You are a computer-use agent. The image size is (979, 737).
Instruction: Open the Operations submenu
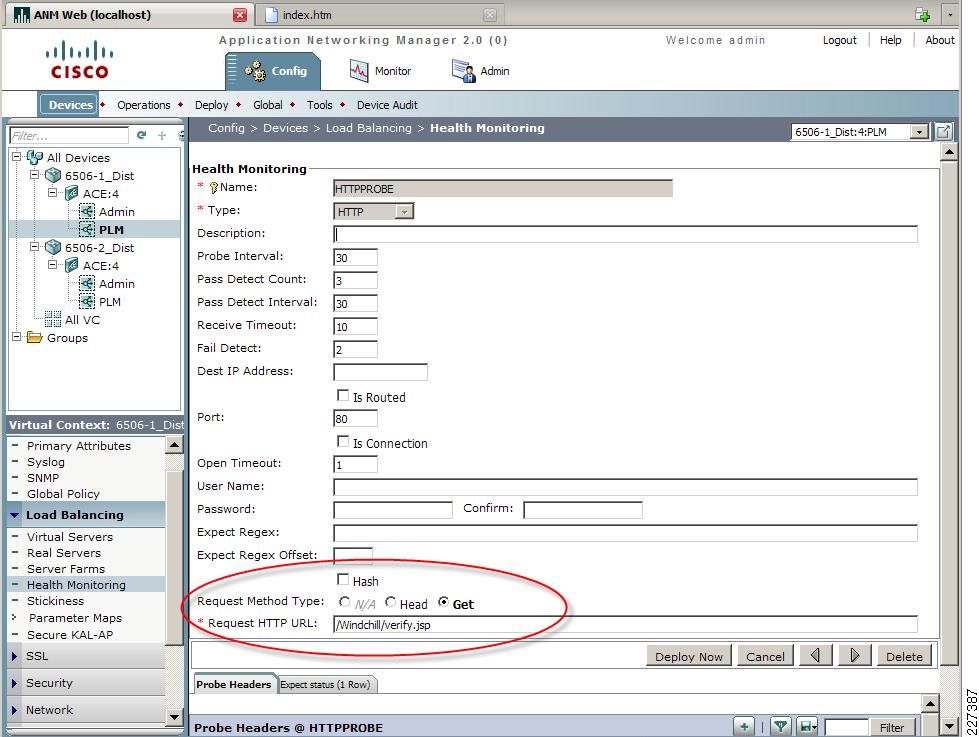(x=144, y=105)
